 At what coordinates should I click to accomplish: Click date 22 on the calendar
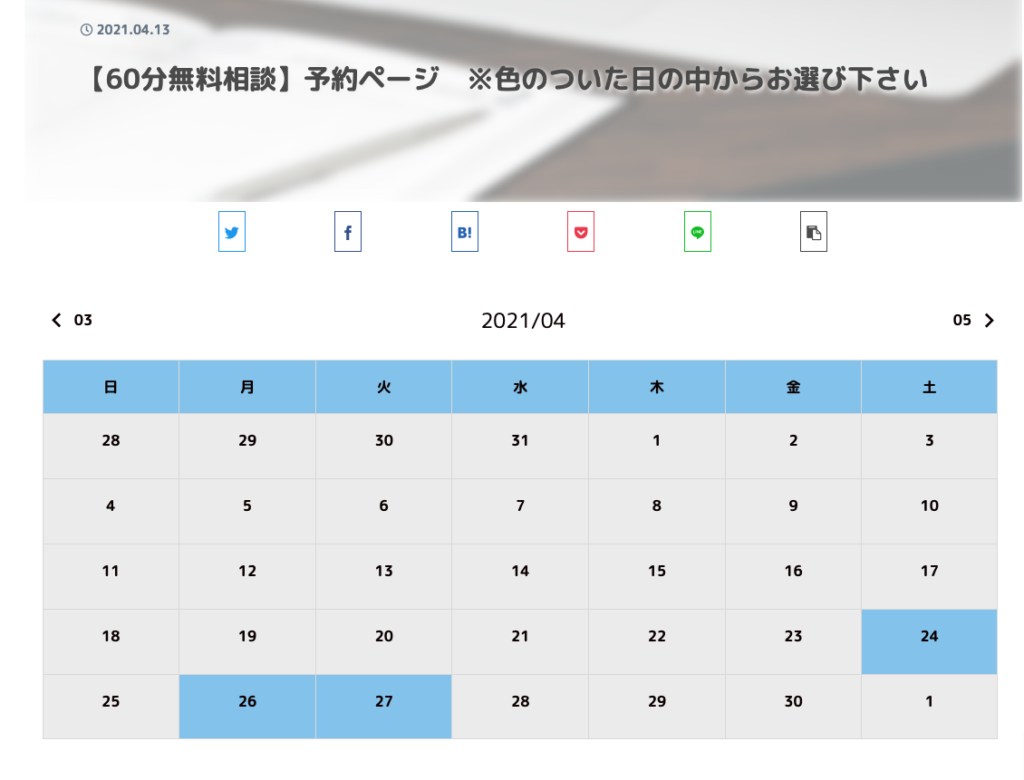657,642
